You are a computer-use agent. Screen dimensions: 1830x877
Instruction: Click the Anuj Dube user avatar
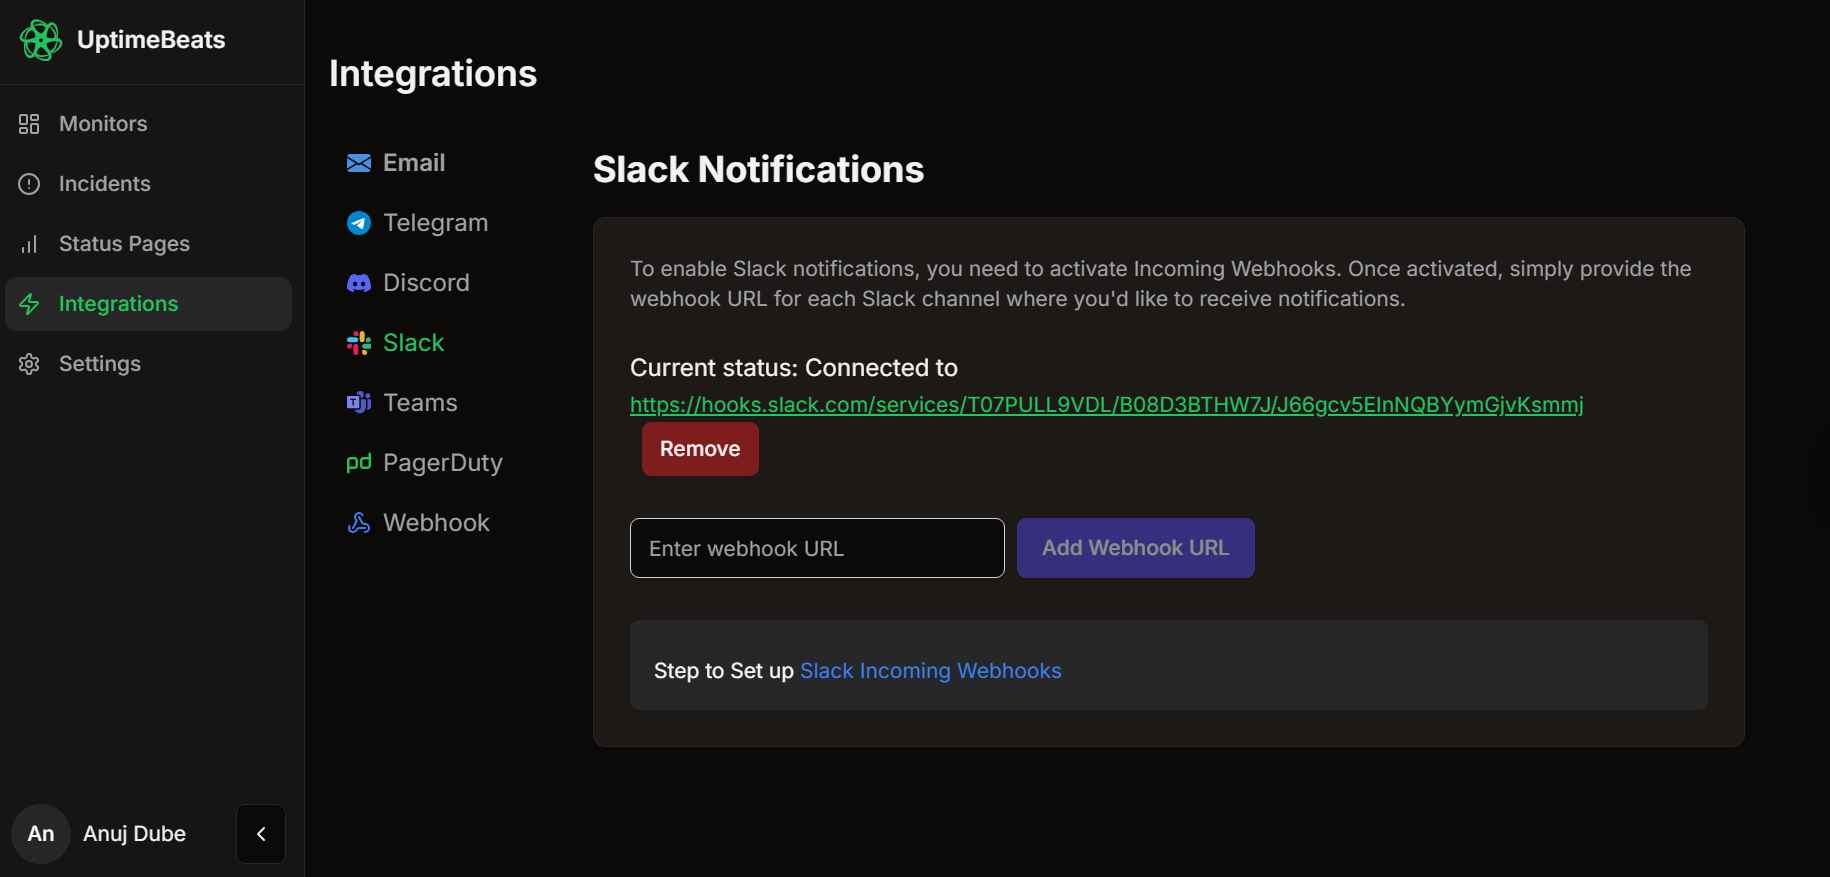coord(41,834)
